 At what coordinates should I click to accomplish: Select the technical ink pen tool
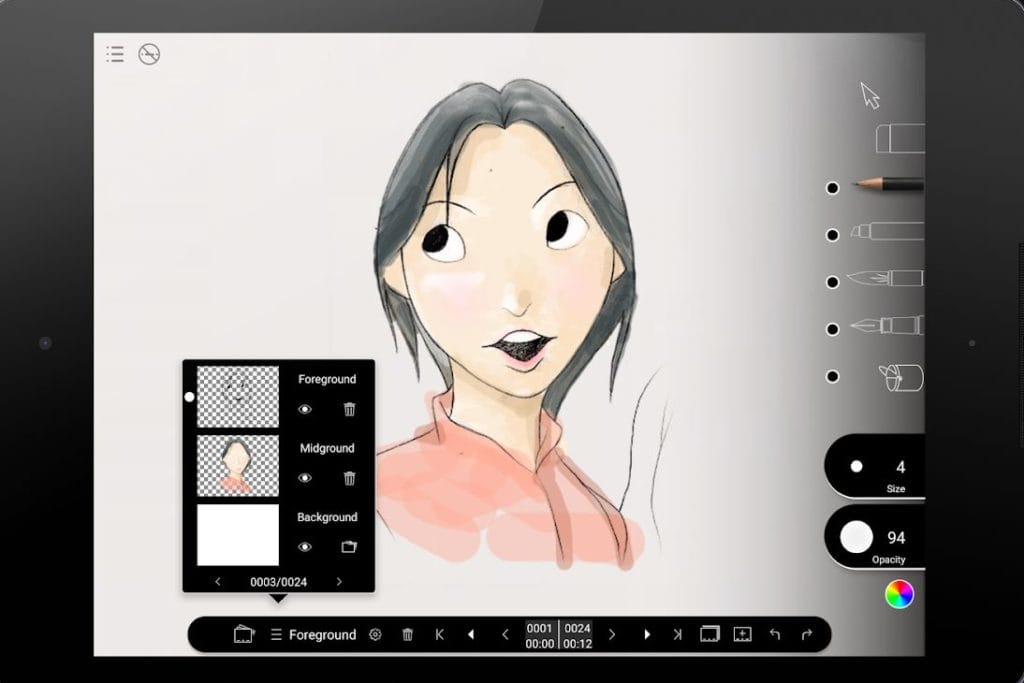[x=887, y=325]
